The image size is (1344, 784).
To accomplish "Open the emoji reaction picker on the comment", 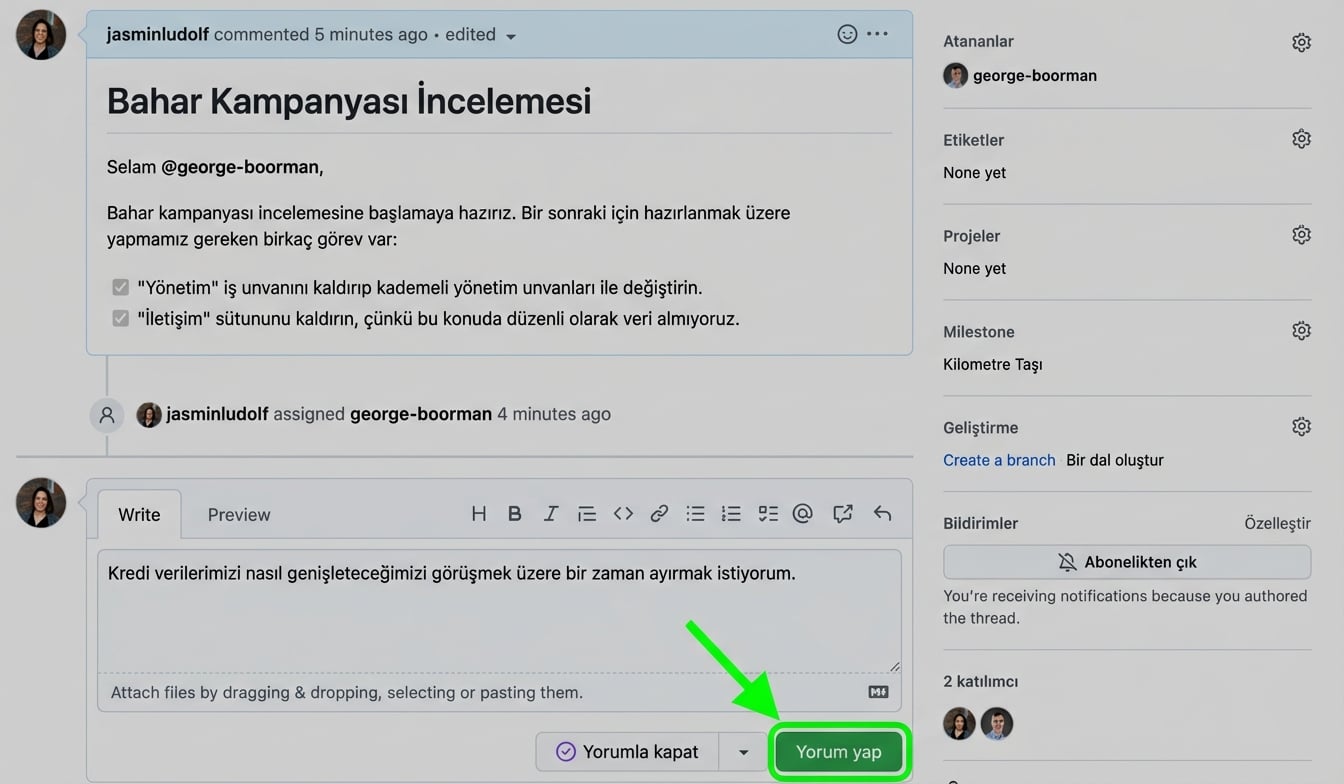I will click(x=846, y=33).
